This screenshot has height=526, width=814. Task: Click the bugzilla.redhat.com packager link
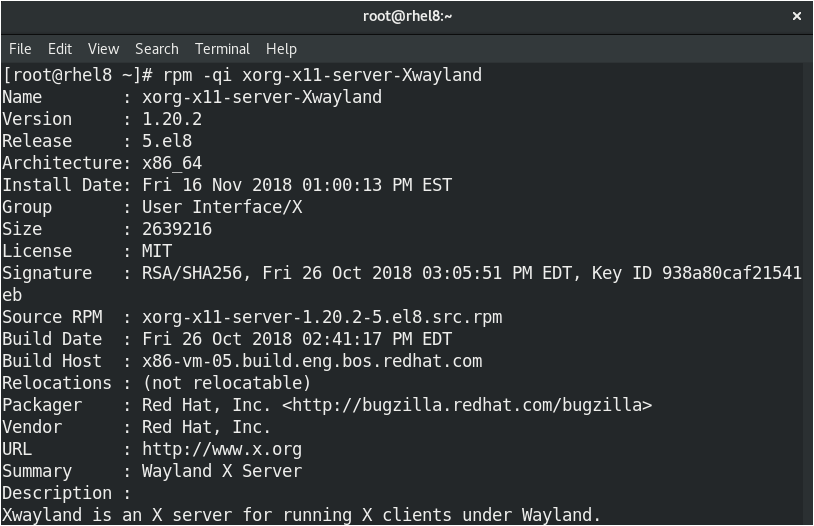tap(467, 404)
